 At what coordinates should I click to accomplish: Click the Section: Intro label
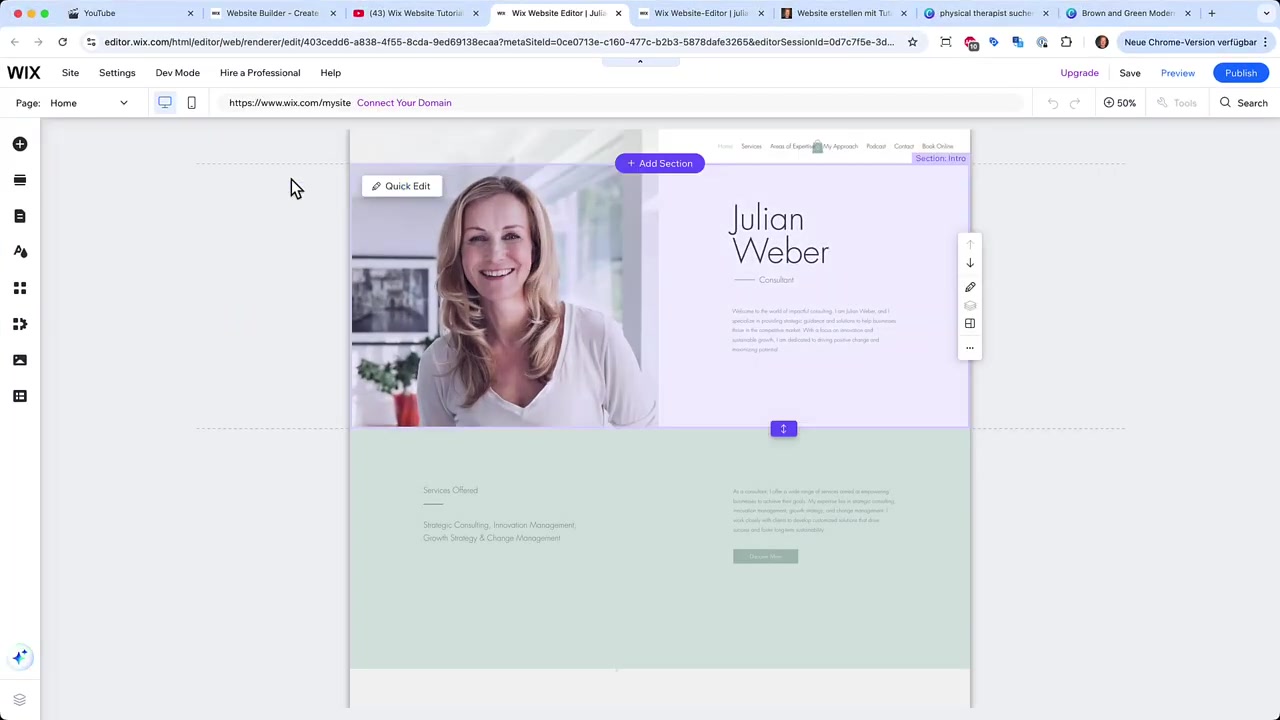click(x=940, y=158)
